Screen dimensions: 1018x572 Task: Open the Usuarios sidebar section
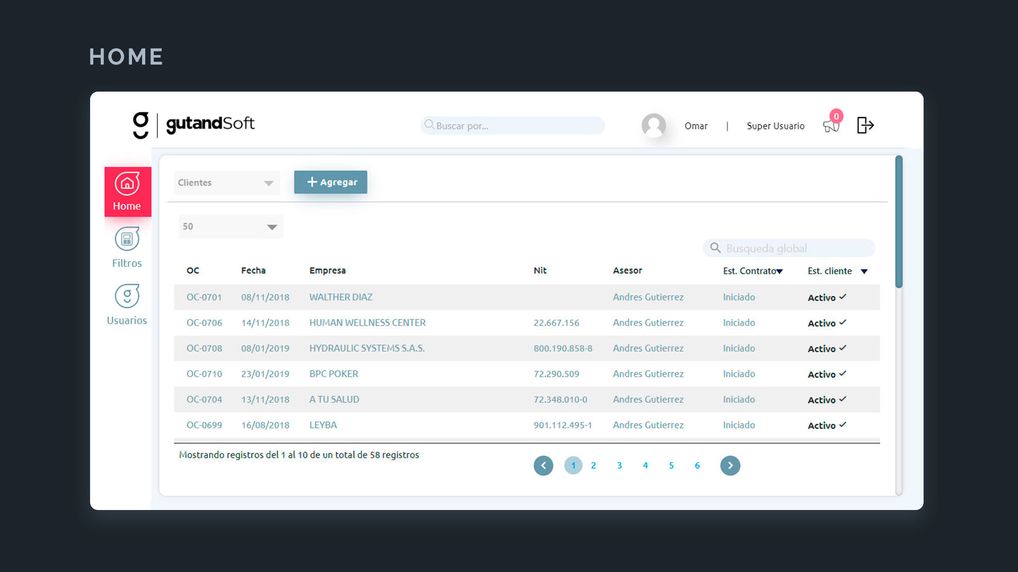click(x=127, y=305)
